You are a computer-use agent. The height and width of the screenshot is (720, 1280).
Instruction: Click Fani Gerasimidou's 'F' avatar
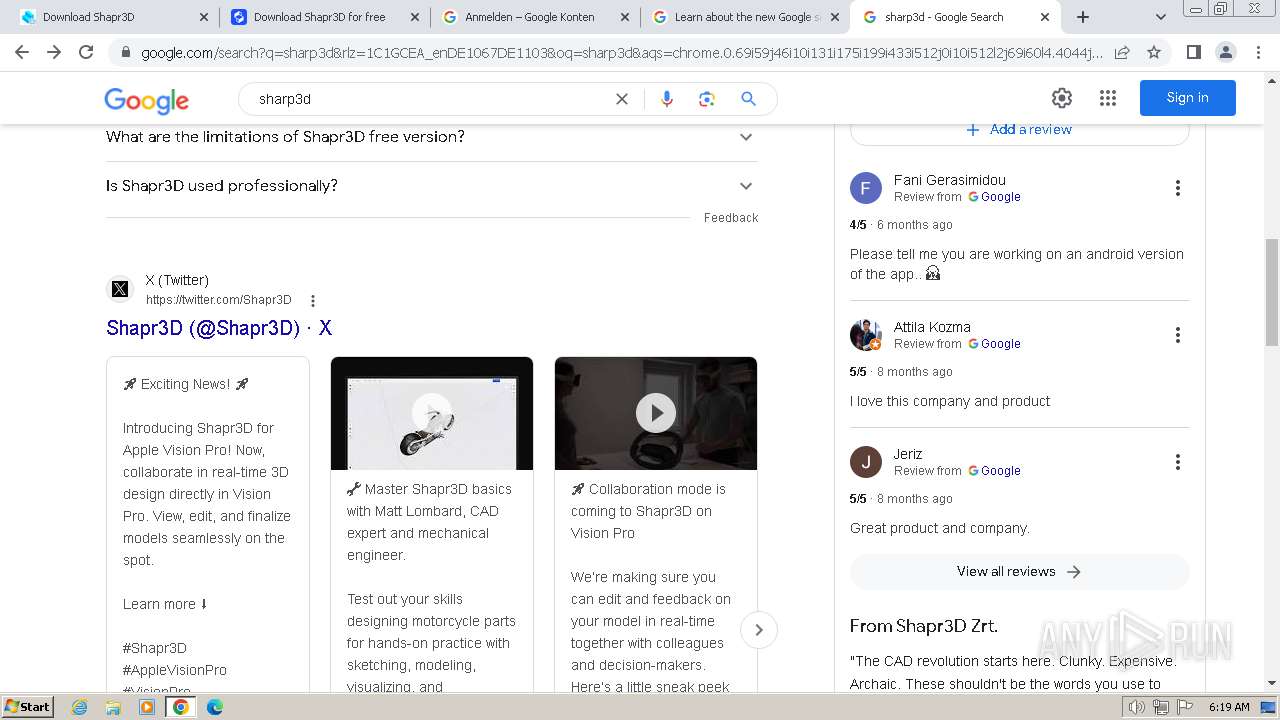click(866, 188)
